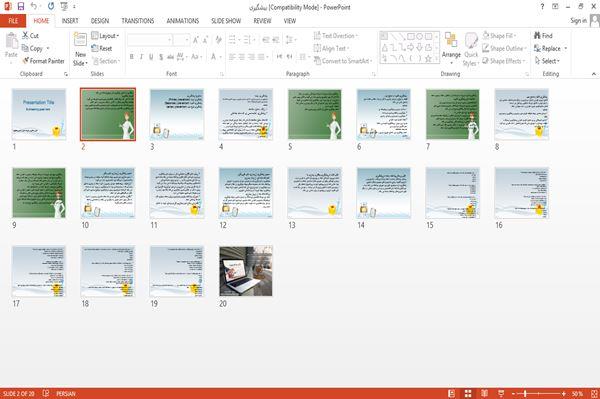Switch to Normal view in the status bar
Screen dimensions: 600x399
click(452, 393)
